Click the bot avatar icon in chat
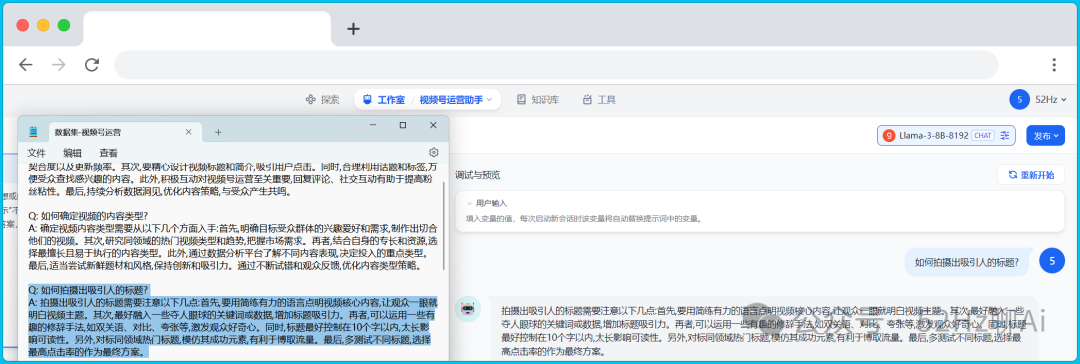Screen dimensions: 1080x364 [x=468, y=309]
